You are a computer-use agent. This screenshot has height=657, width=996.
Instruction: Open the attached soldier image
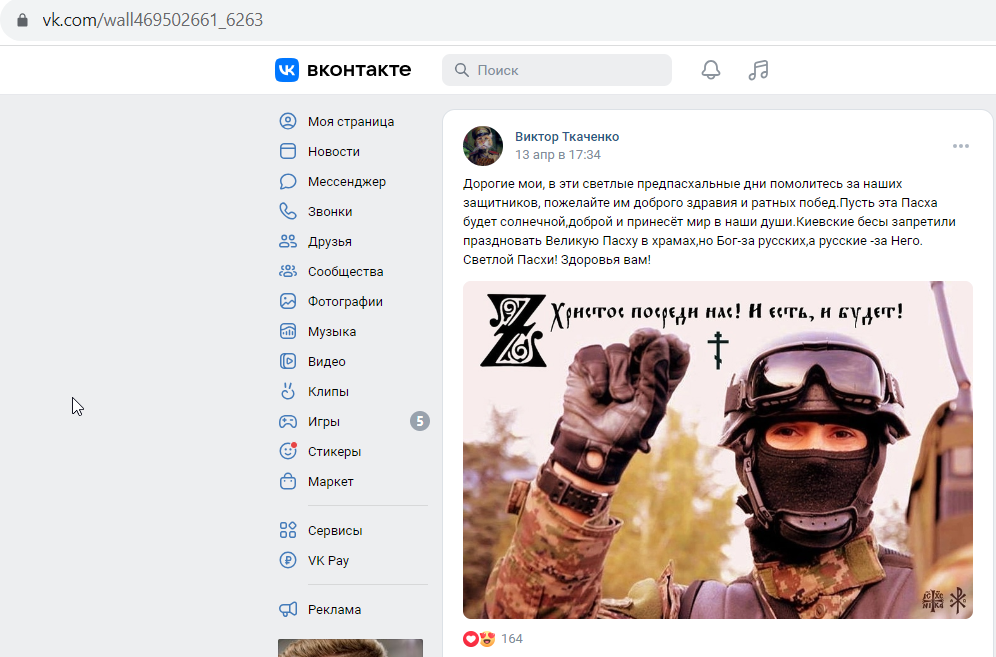point(718,450)
